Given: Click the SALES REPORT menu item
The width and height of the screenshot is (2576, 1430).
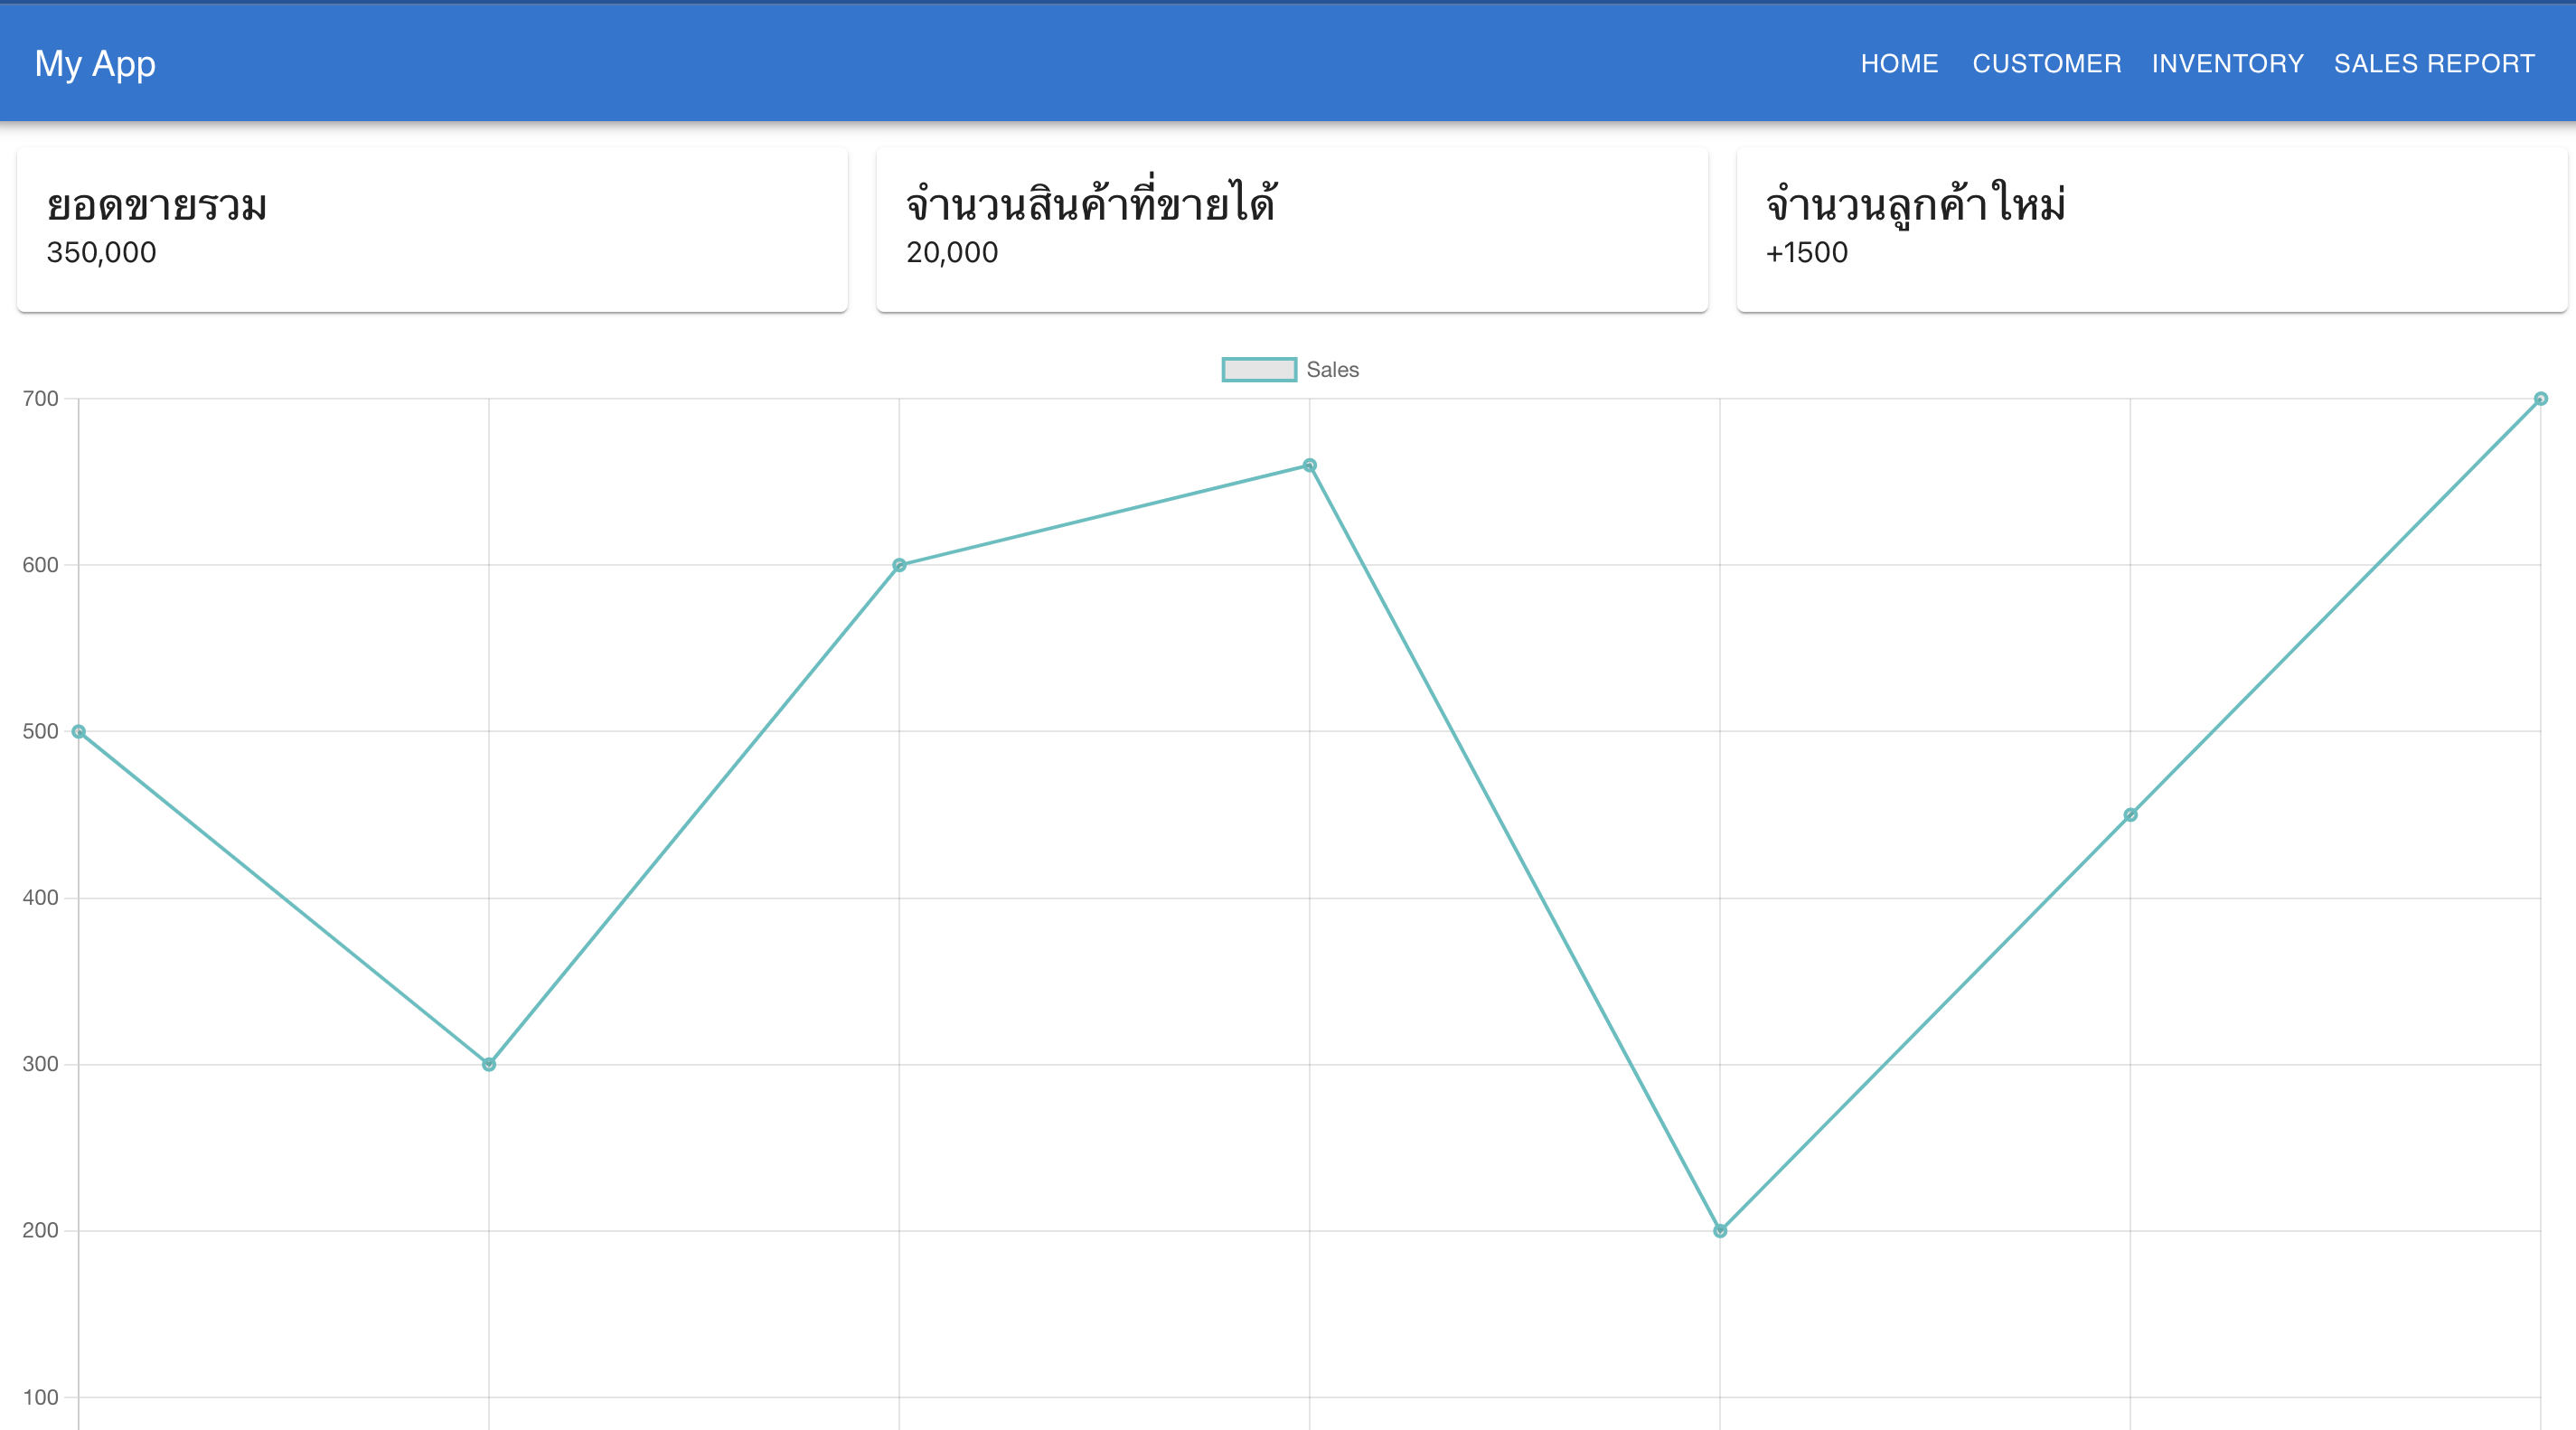Looking at the screenshot, I should click(x=2435, y=63).
